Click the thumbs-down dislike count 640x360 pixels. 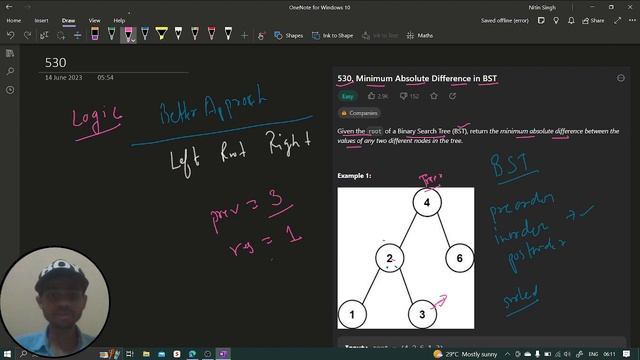(x=409, y=96)
